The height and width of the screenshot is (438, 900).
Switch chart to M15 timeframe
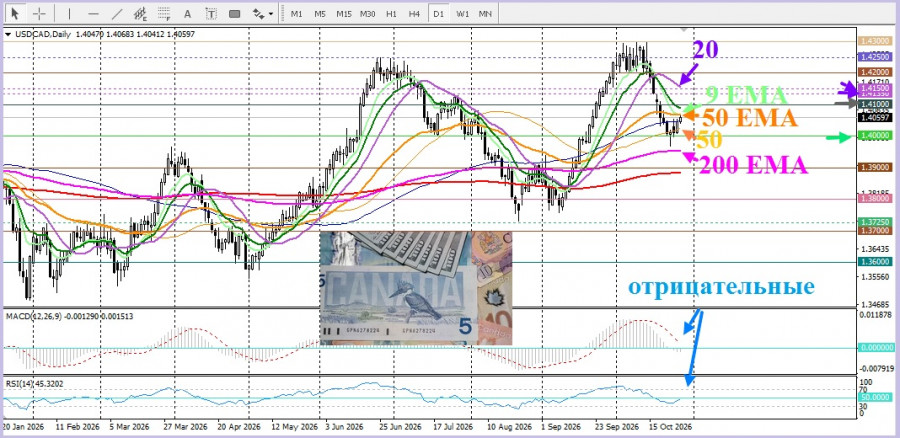344,13
